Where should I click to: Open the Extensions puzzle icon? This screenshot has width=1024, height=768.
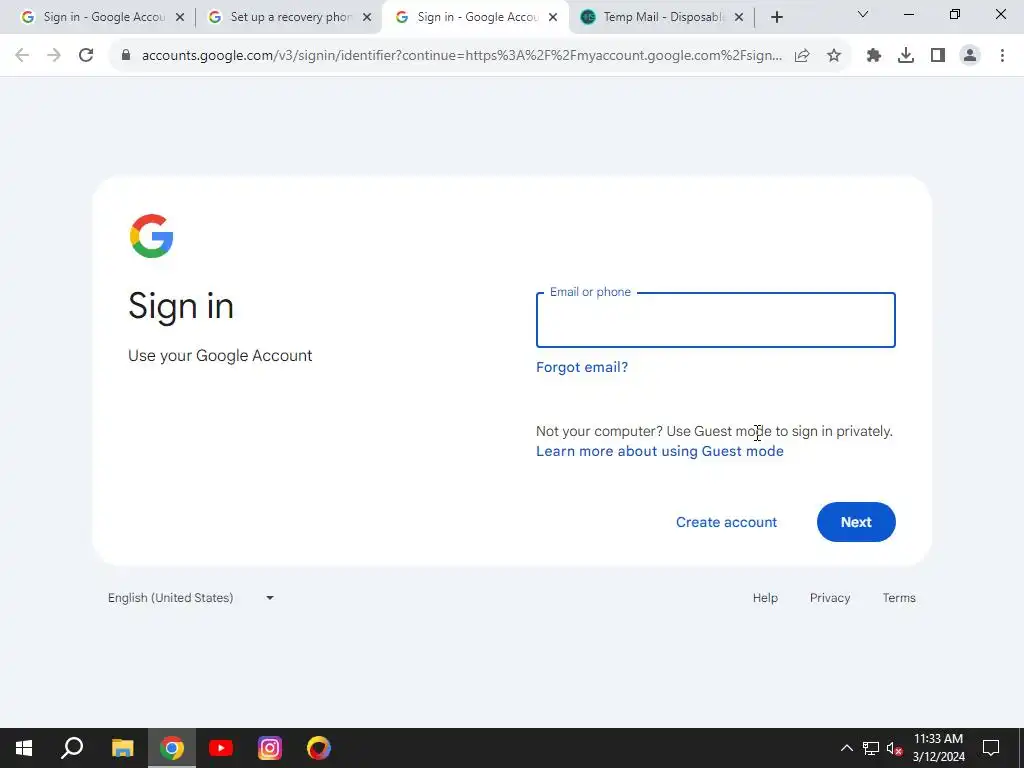coord(874,55)
